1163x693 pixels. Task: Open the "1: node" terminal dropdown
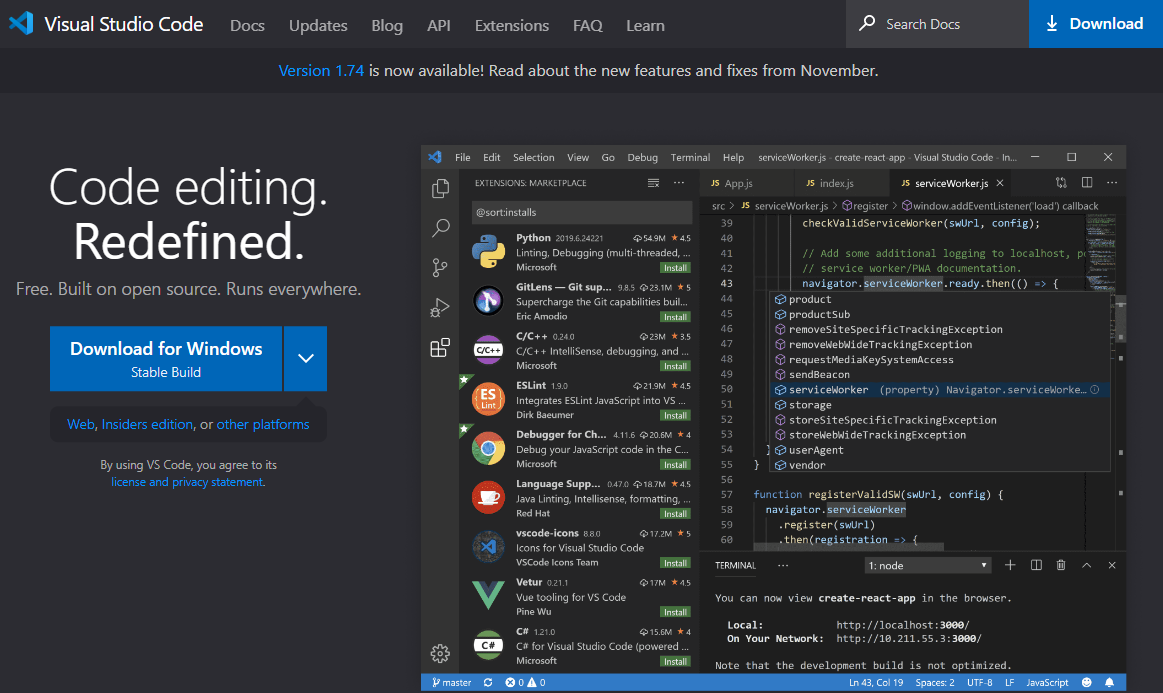927,565
